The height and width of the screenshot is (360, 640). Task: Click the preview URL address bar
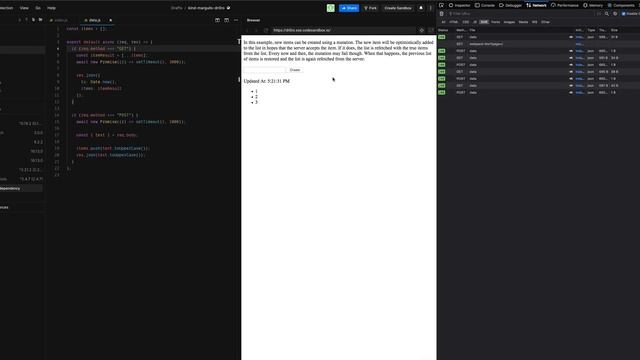[343, 30]
